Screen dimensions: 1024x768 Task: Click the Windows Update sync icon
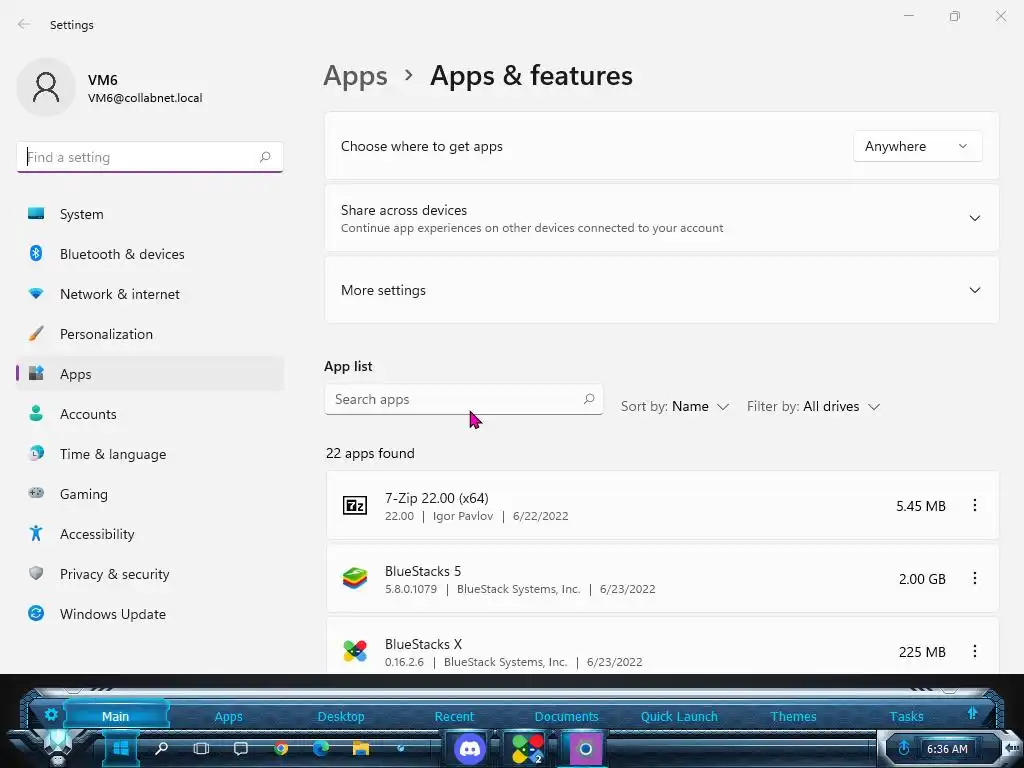pos(36,613)
